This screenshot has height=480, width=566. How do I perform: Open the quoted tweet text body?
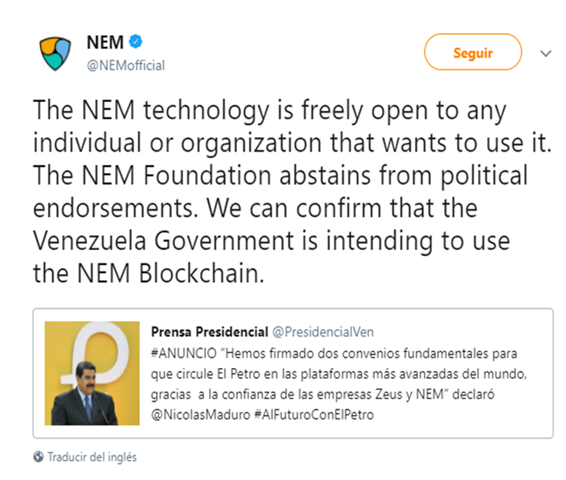[x=339, y=384]
